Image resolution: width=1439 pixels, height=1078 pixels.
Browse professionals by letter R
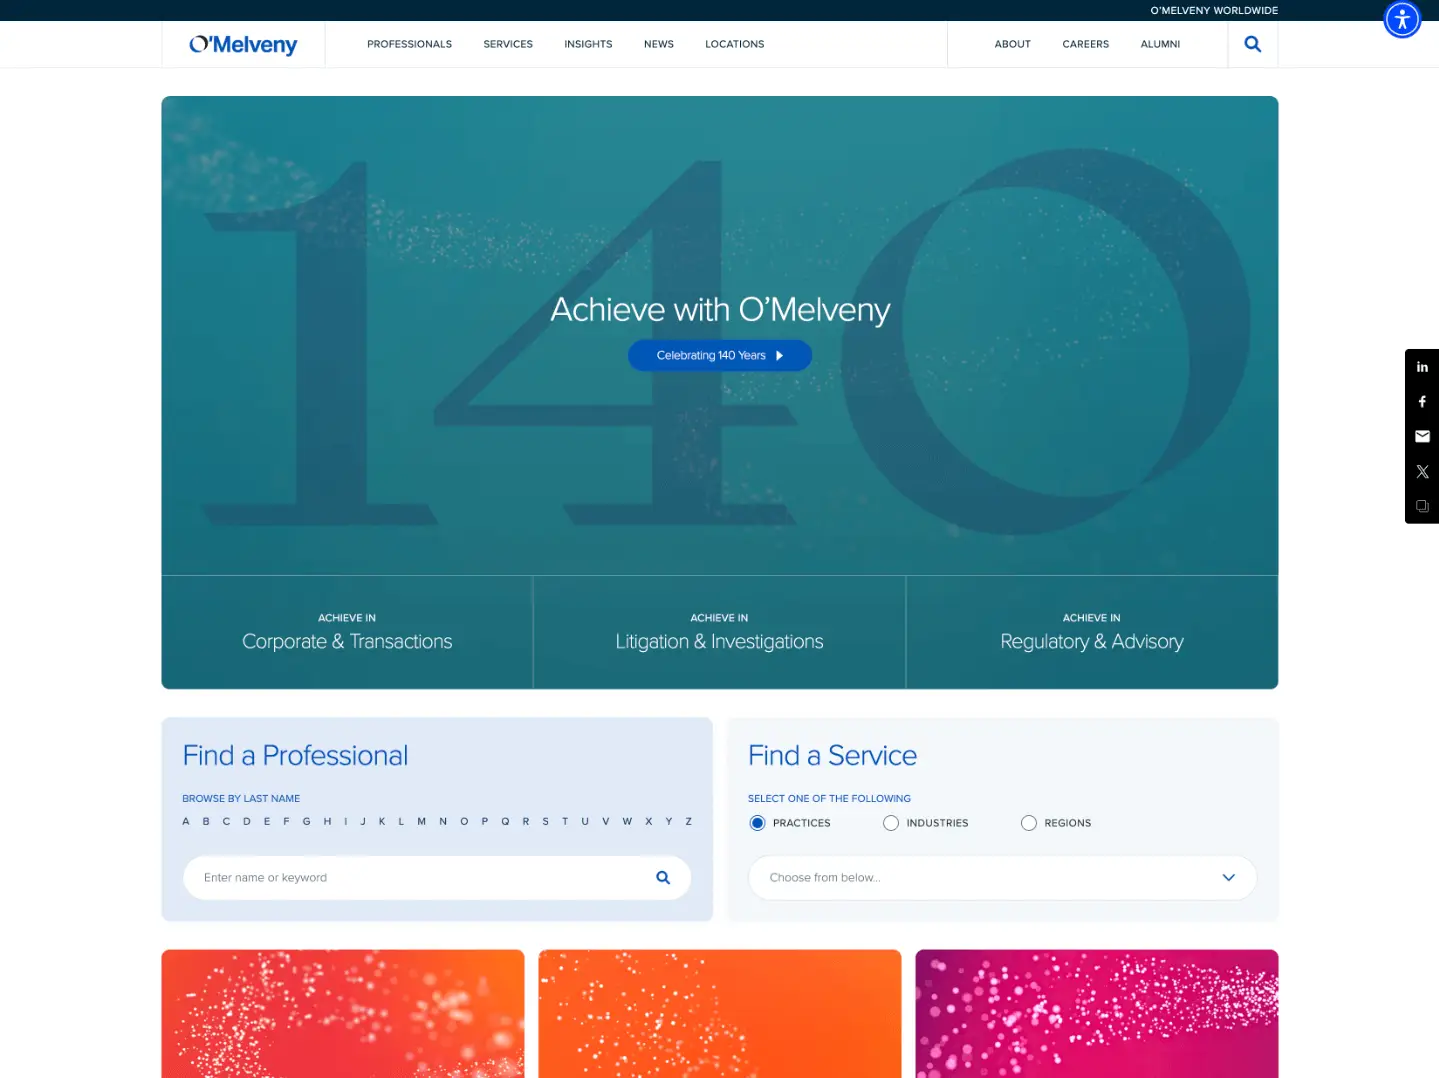click(526, 821)
